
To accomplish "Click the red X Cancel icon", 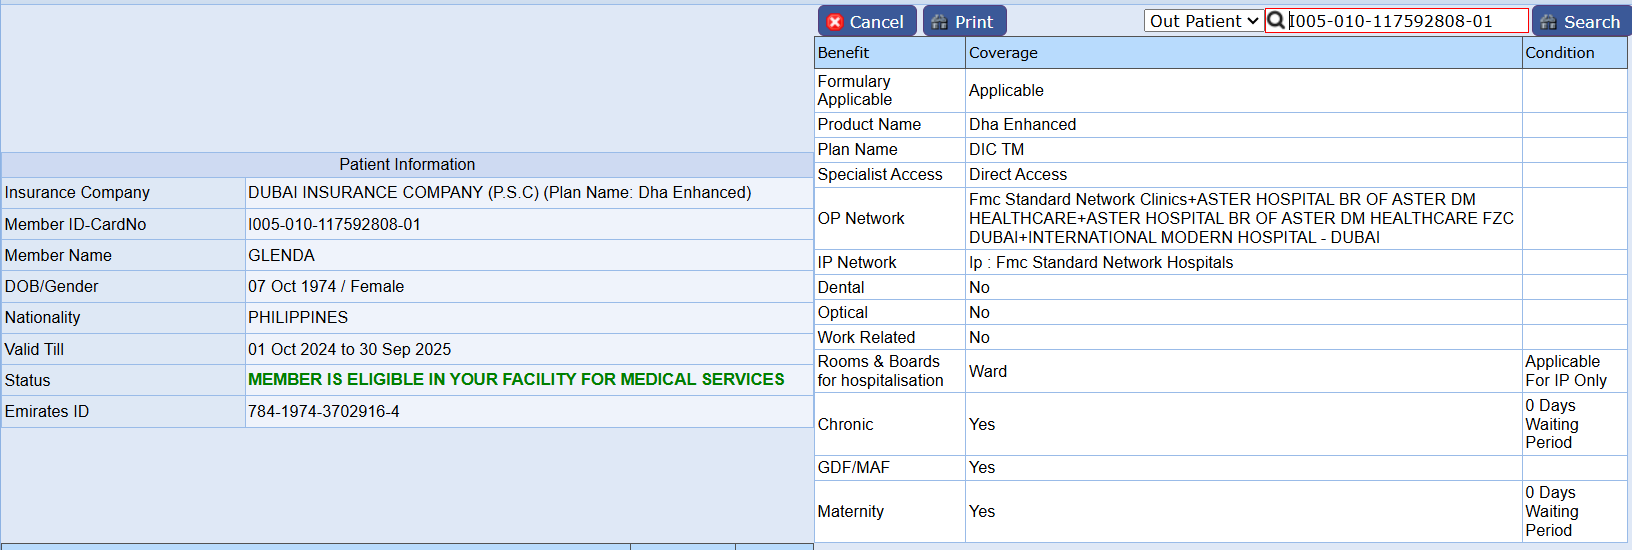I will click(x=835, y=22).
